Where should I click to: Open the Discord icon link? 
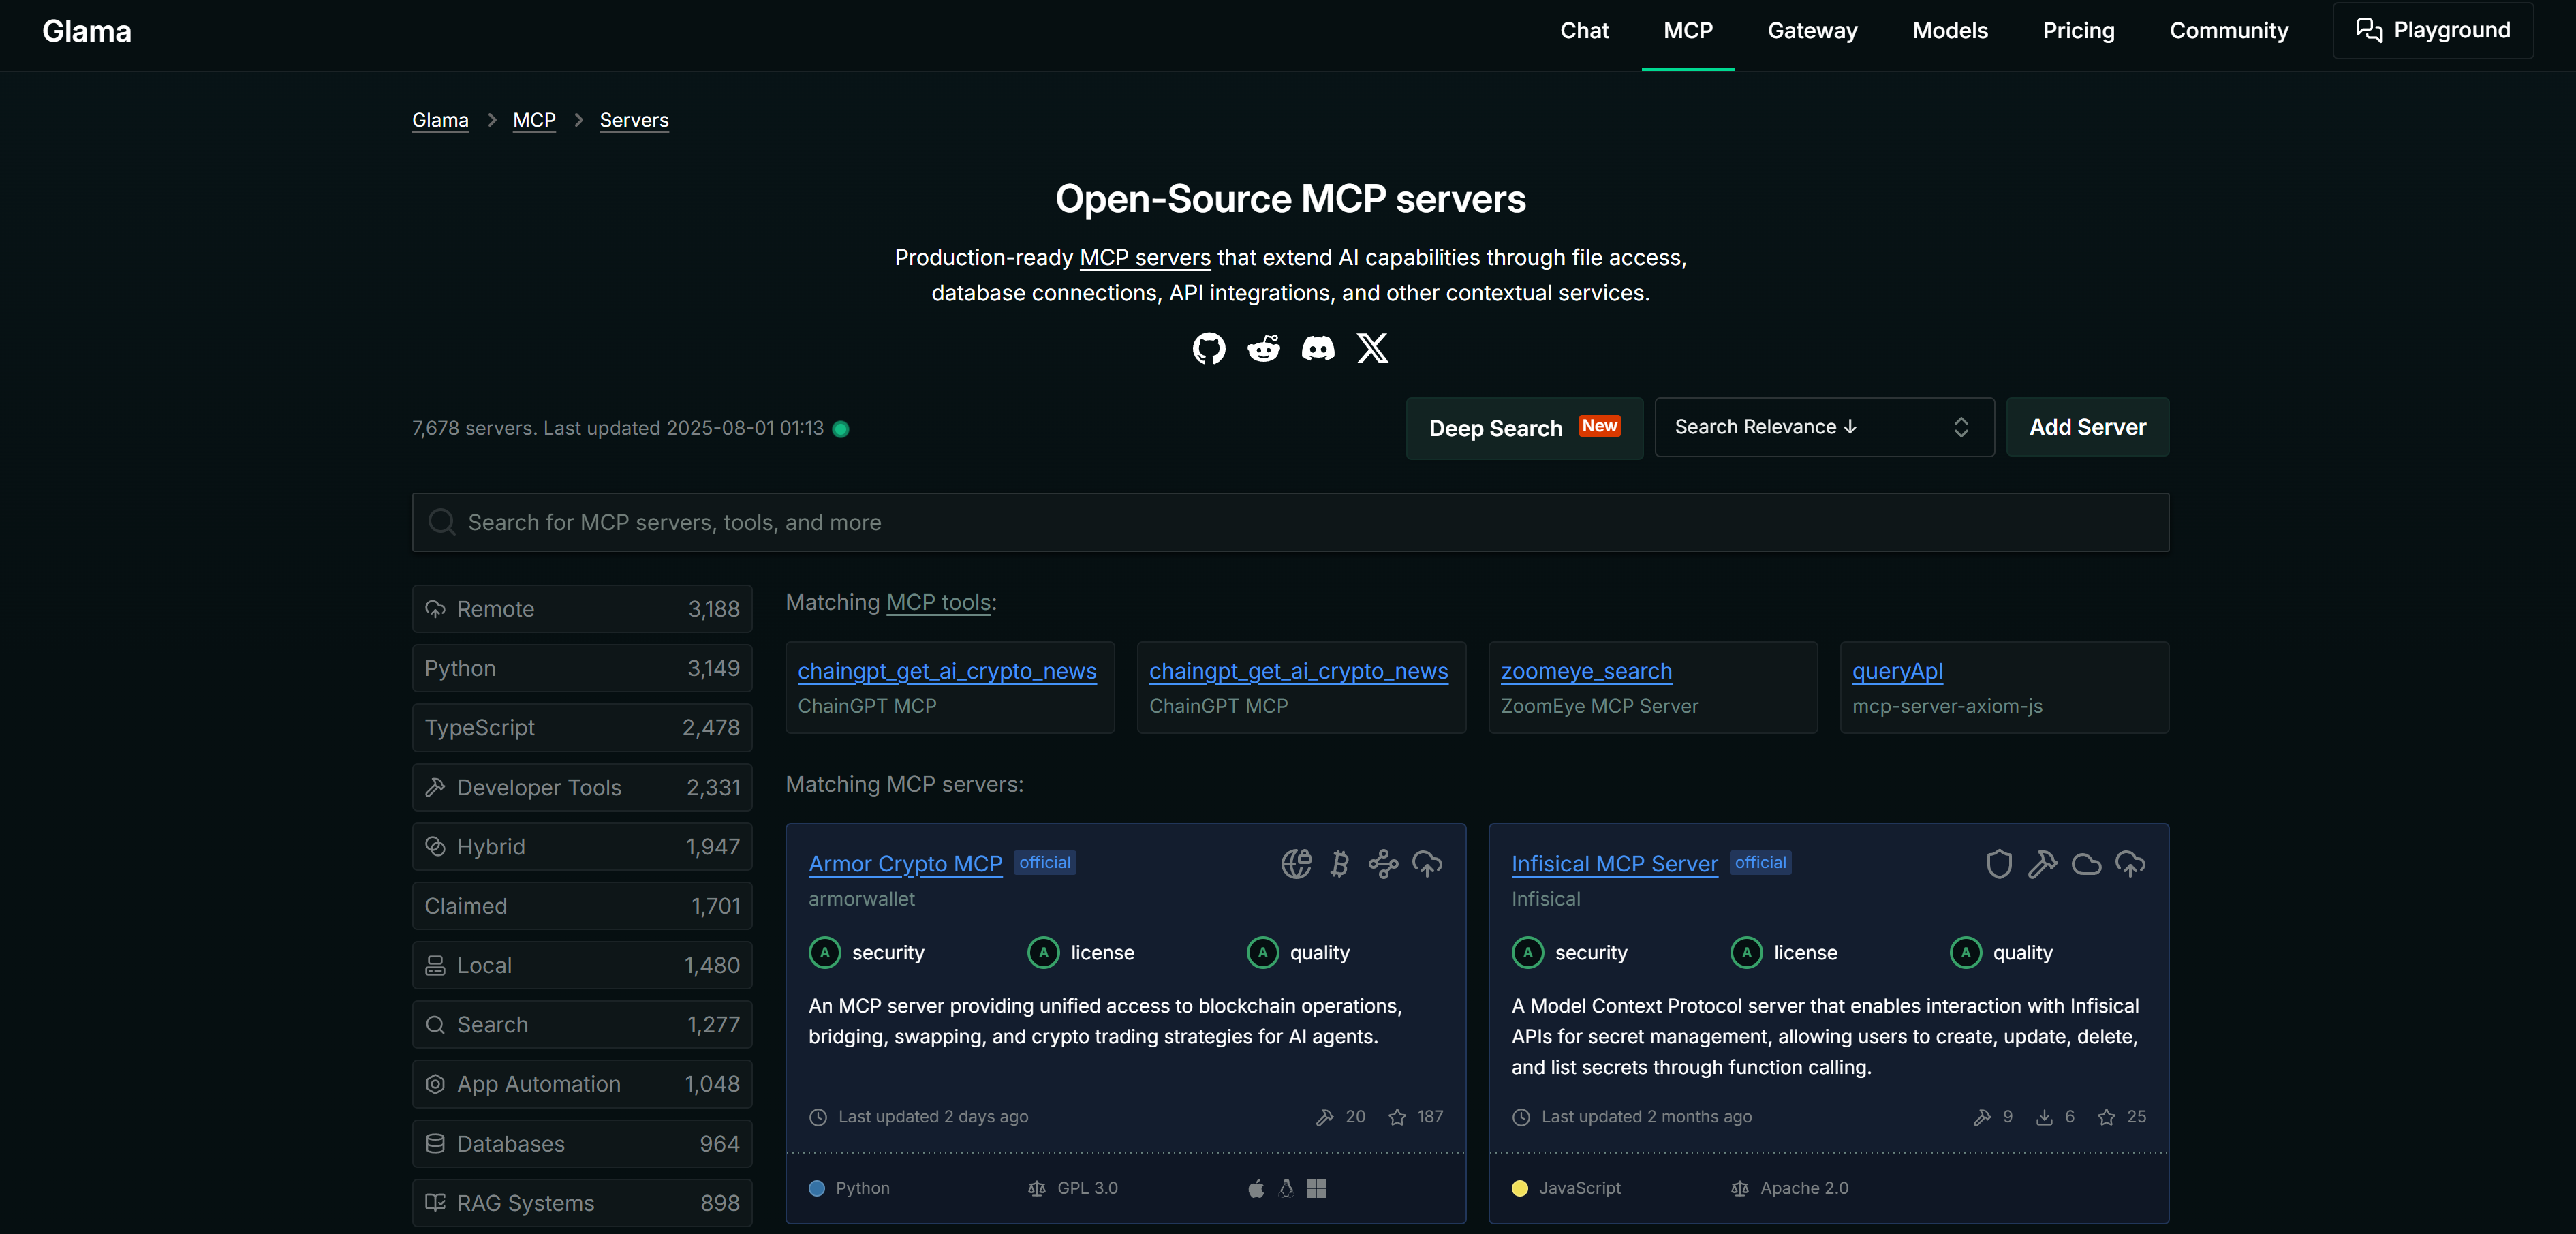pos(1317,348)
